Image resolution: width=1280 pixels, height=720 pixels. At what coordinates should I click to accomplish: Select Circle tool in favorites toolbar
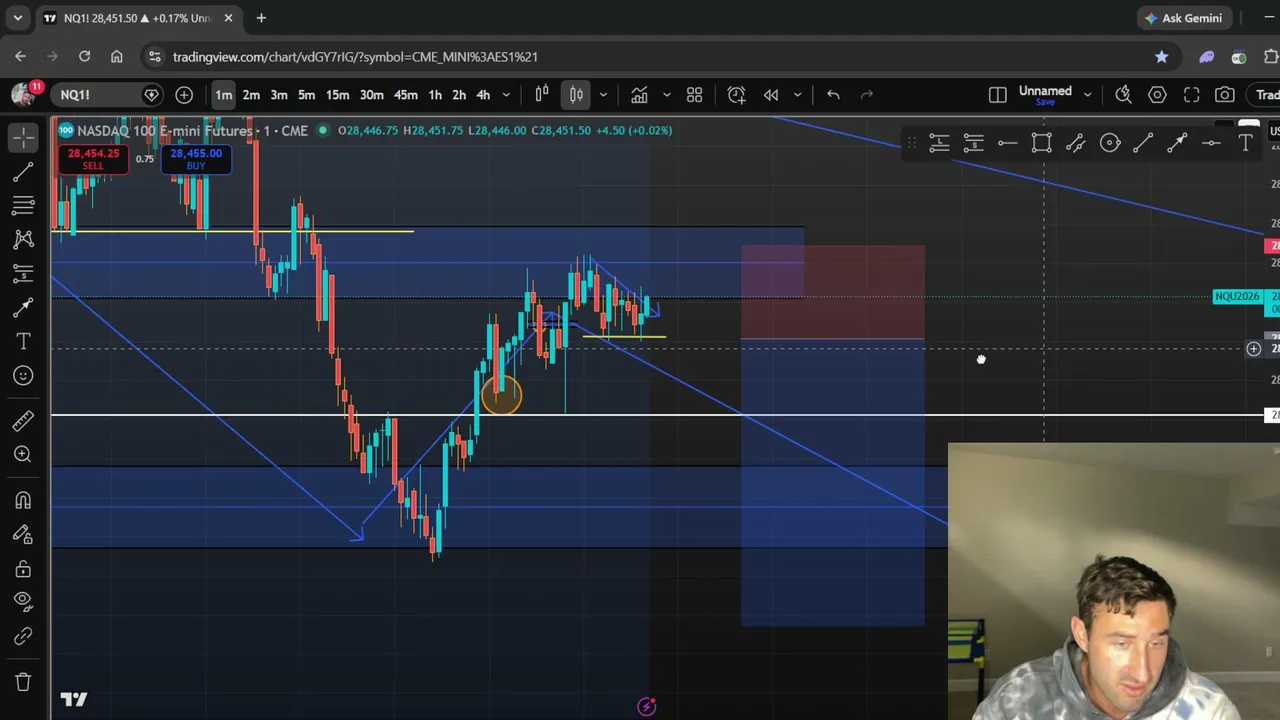(1110, 144)
